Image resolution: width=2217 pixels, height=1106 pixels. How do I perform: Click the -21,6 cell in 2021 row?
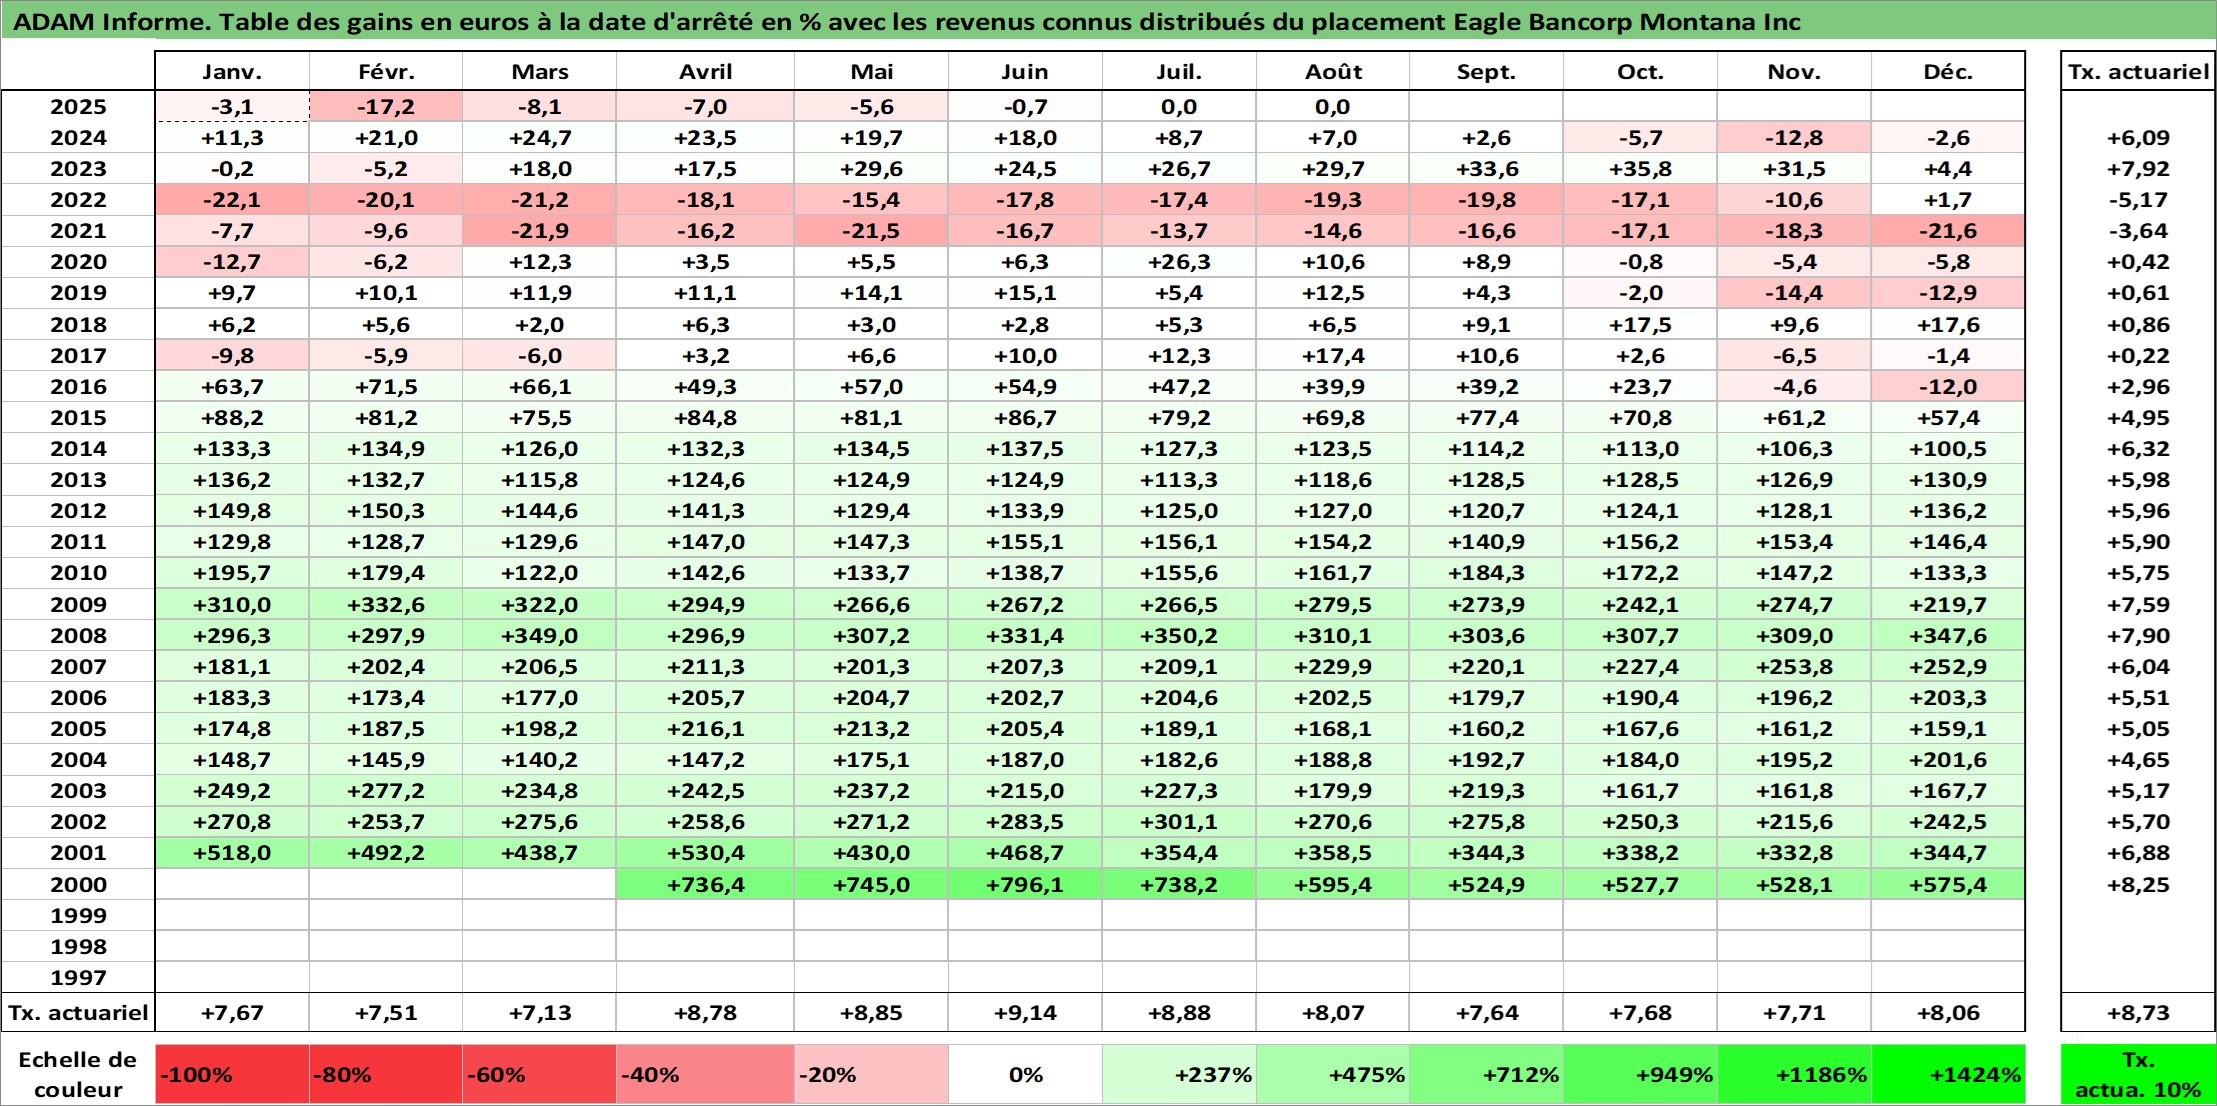pos(1948,231)
